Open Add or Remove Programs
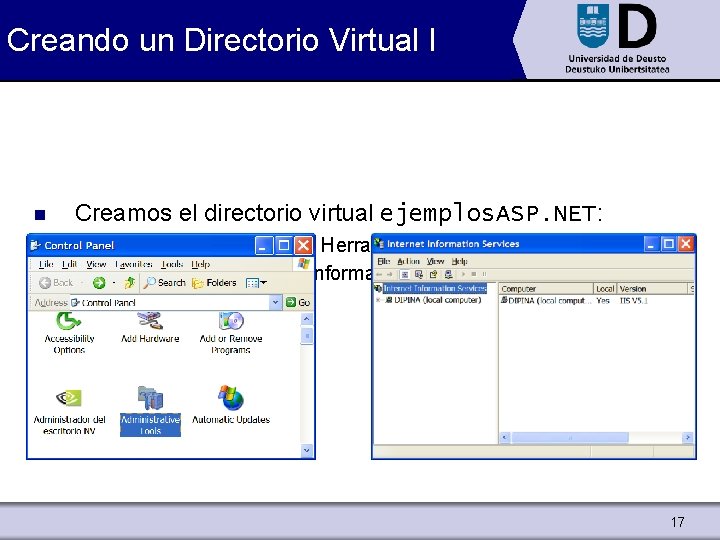720x540 pixels. [x=231, y=333]
